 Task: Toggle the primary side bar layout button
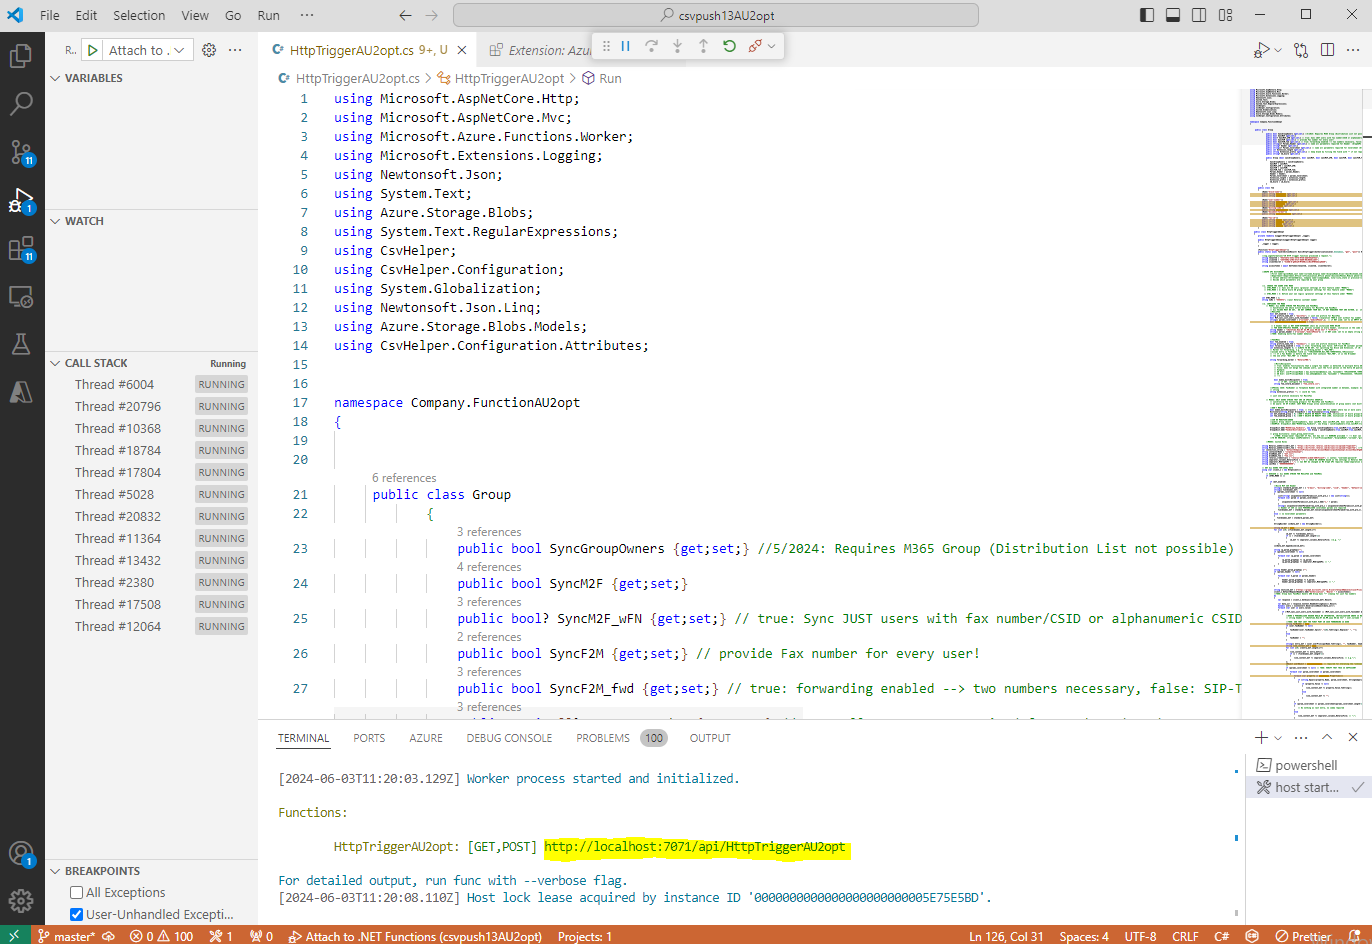point(1147,15)
